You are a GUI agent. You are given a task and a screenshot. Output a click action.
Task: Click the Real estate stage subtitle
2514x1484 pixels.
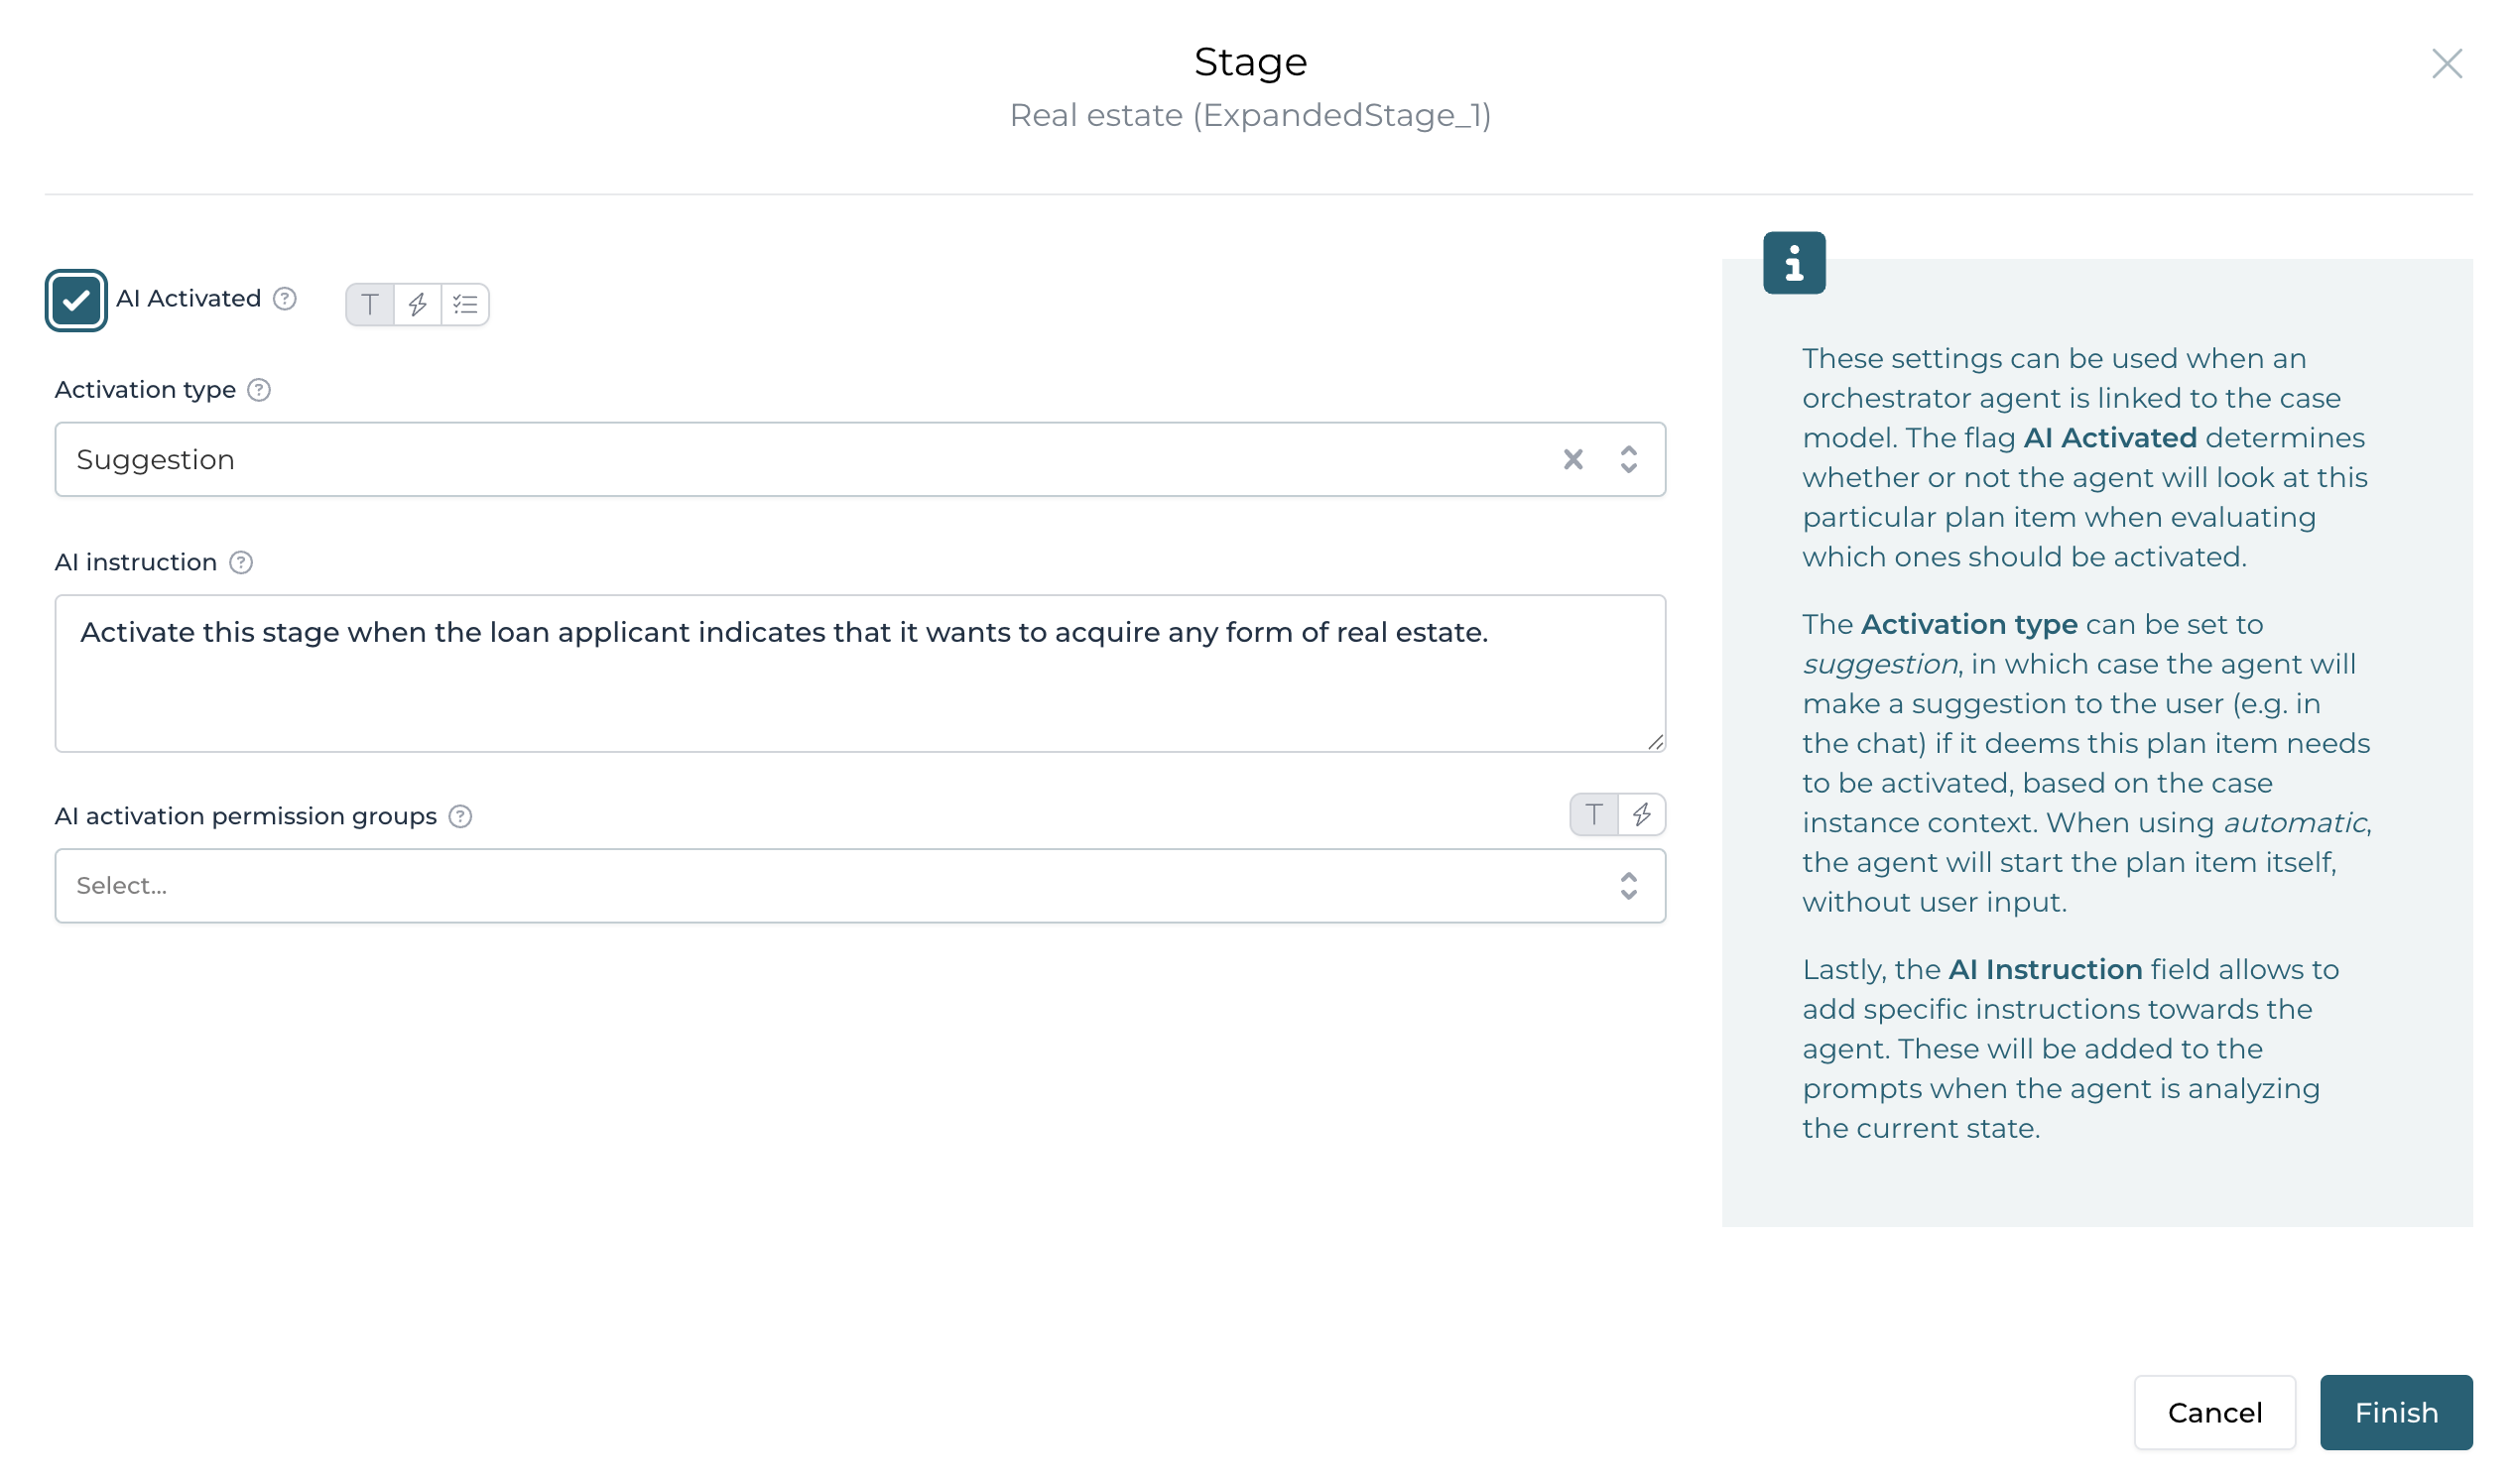coord(1251,115)
